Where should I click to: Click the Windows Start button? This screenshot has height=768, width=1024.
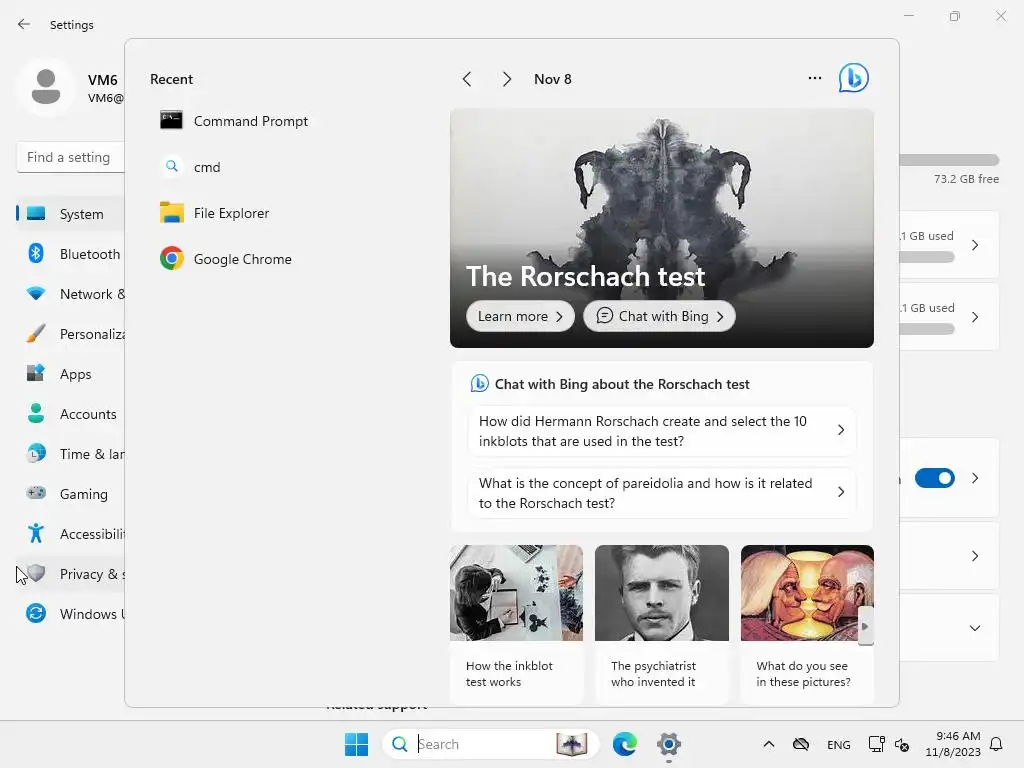pos(357,744)
